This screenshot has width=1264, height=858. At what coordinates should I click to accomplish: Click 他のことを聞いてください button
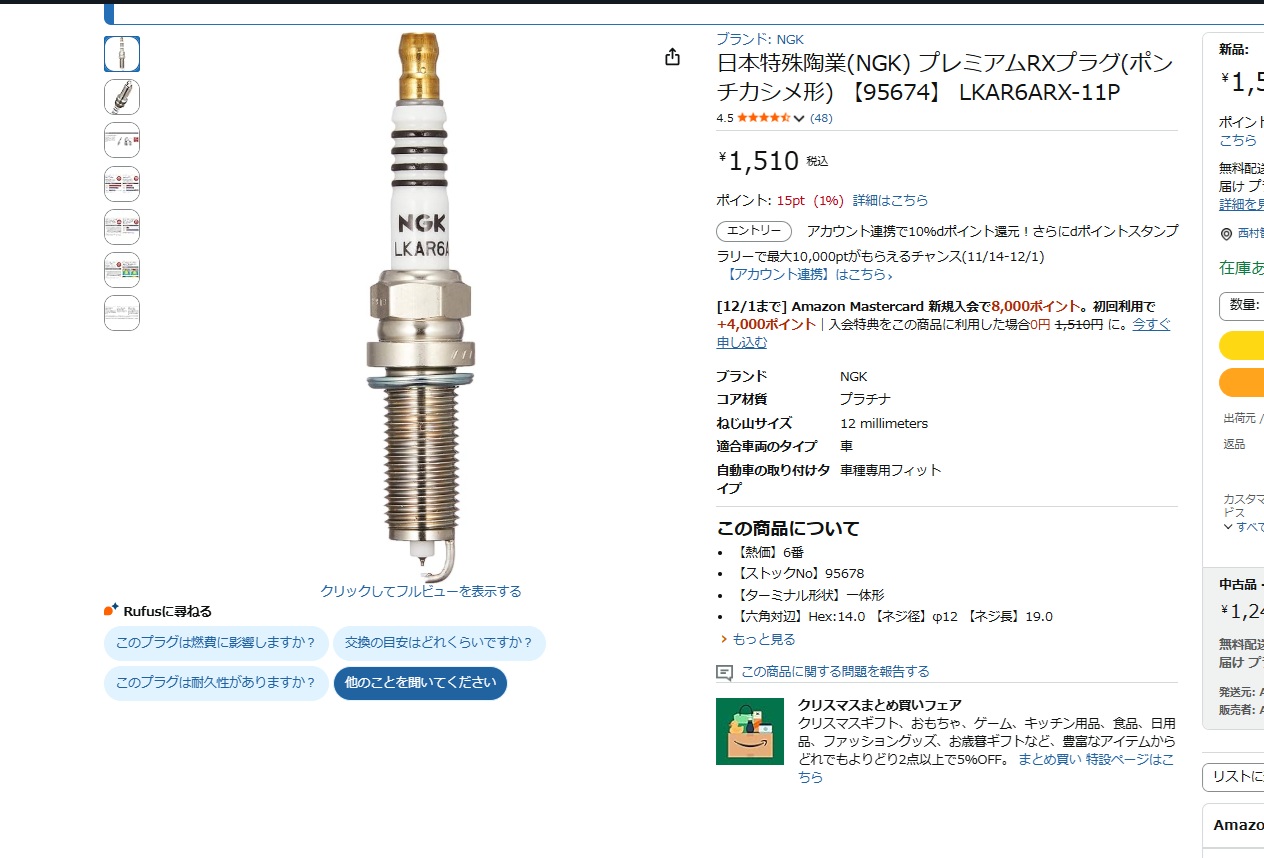point(420,683)
